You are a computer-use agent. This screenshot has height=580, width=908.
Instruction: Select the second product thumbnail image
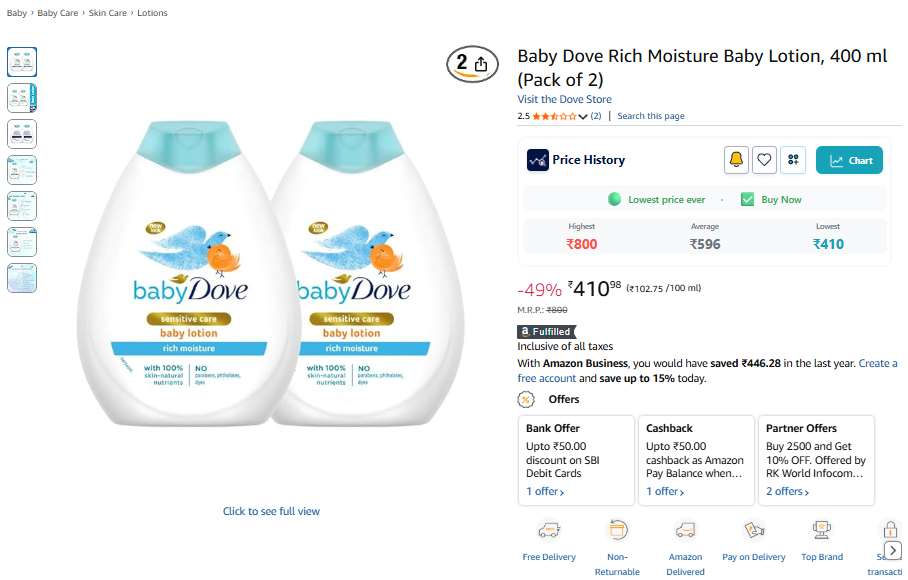tap(22, 97)
